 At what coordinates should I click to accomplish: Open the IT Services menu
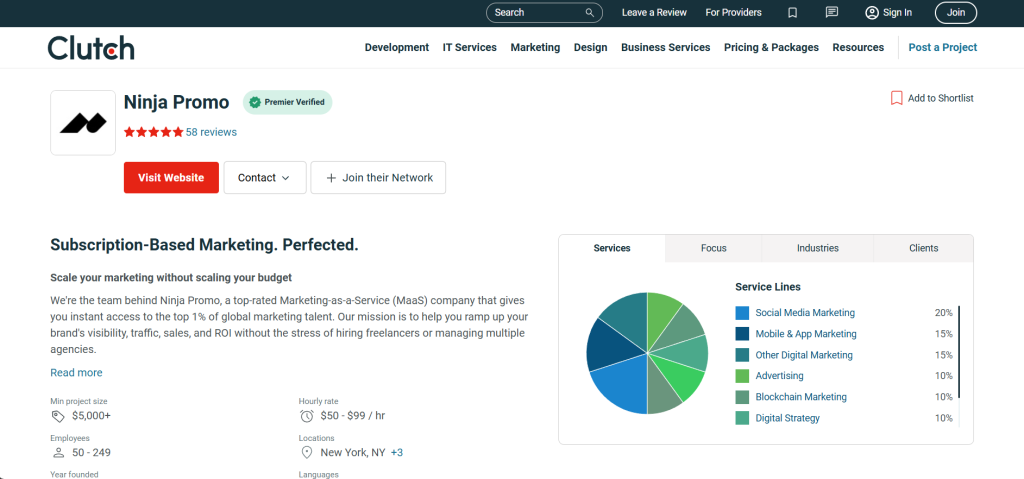(x=470, y=47)
